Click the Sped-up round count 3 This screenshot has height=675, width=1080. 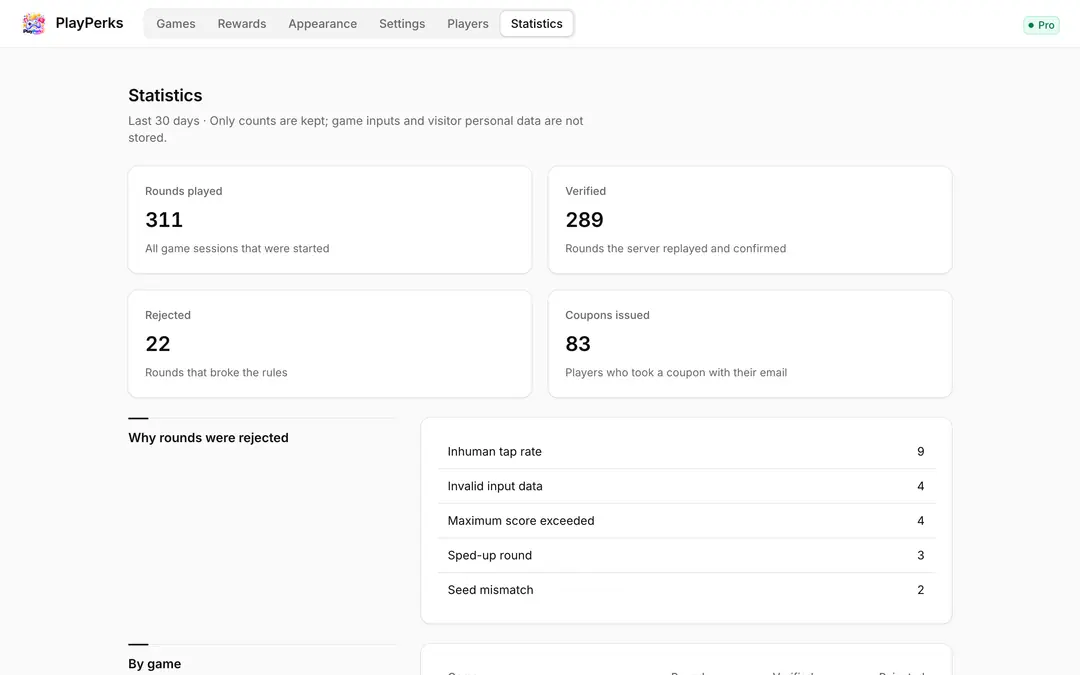coord(920,555)
